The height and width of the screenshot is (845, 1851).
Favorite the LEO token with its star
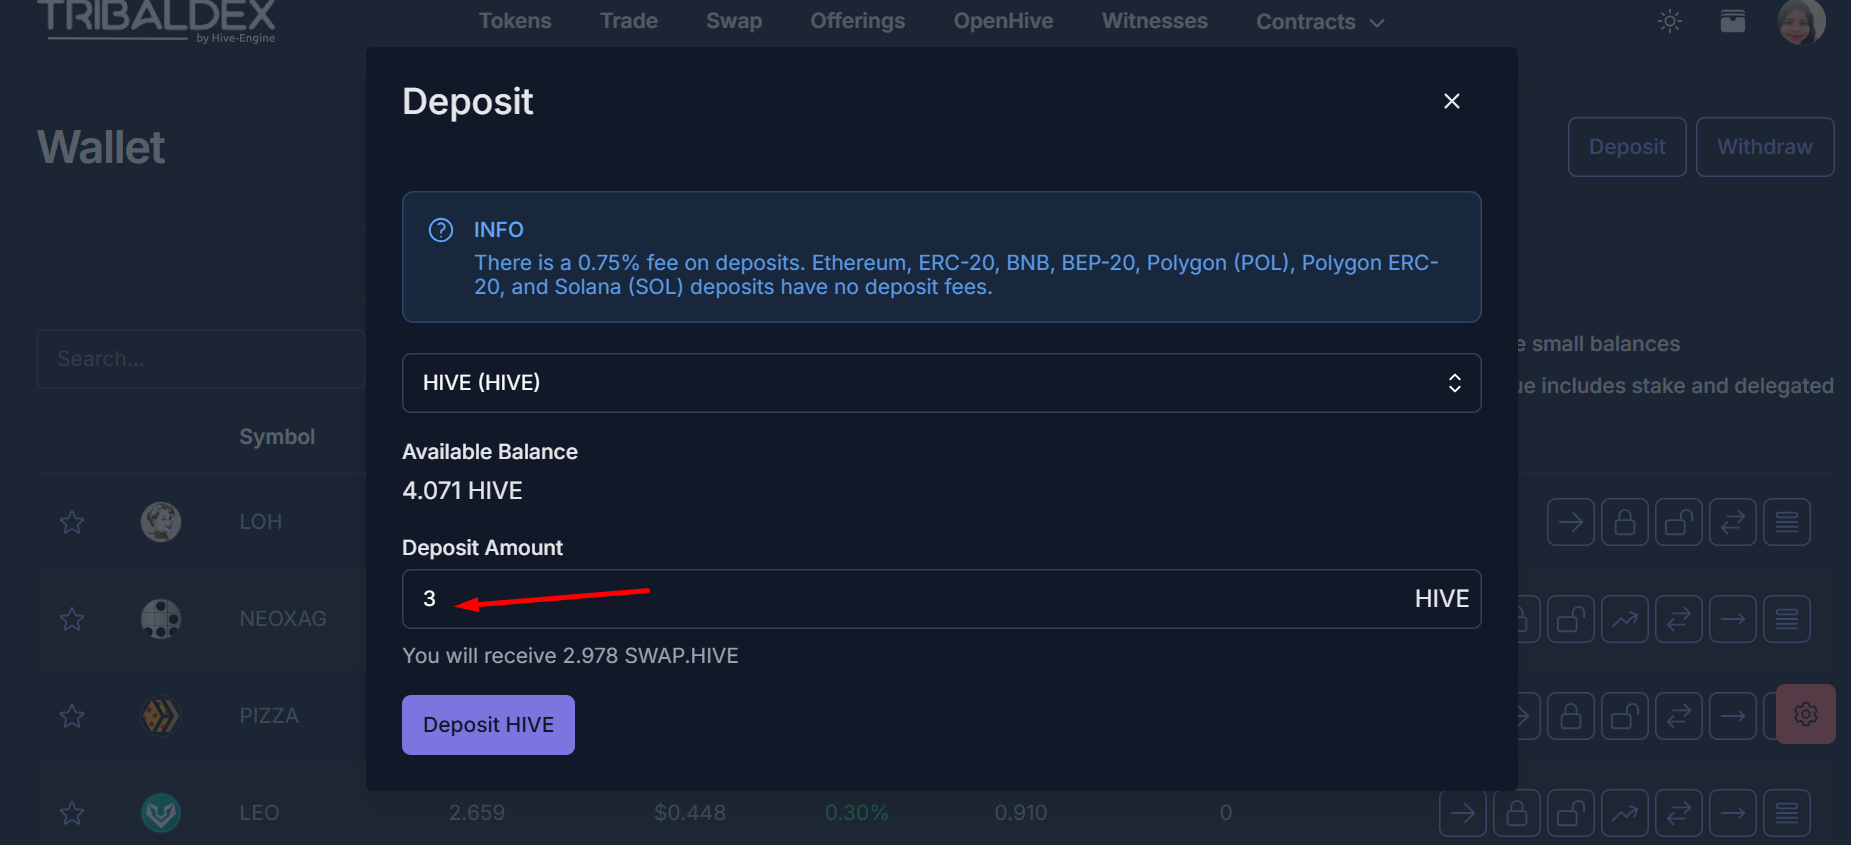[x=72, y=813]
